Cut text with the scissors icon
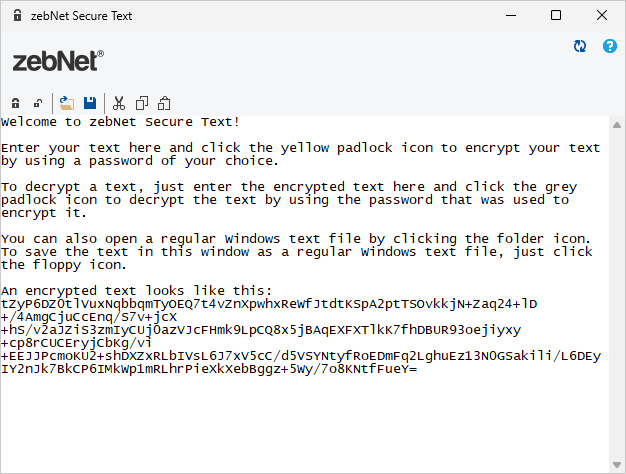Viewport: 626px width, 474px height. 118,103
